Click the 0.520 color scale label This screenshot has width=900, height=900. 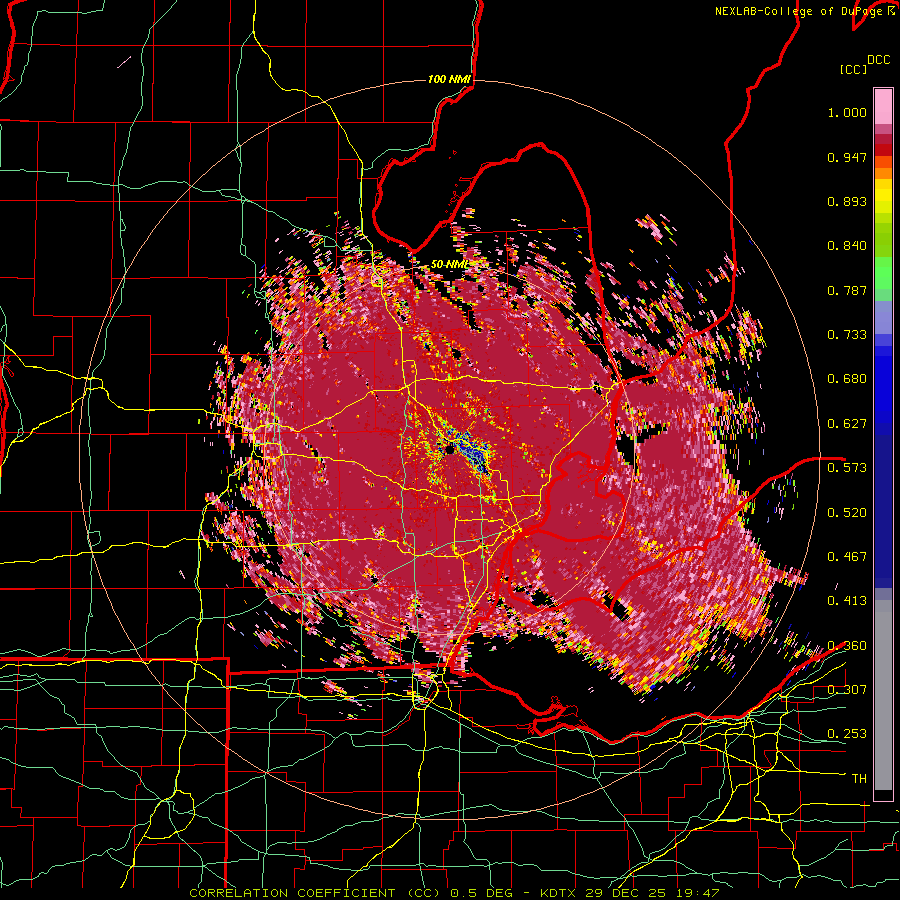point(847,513)
